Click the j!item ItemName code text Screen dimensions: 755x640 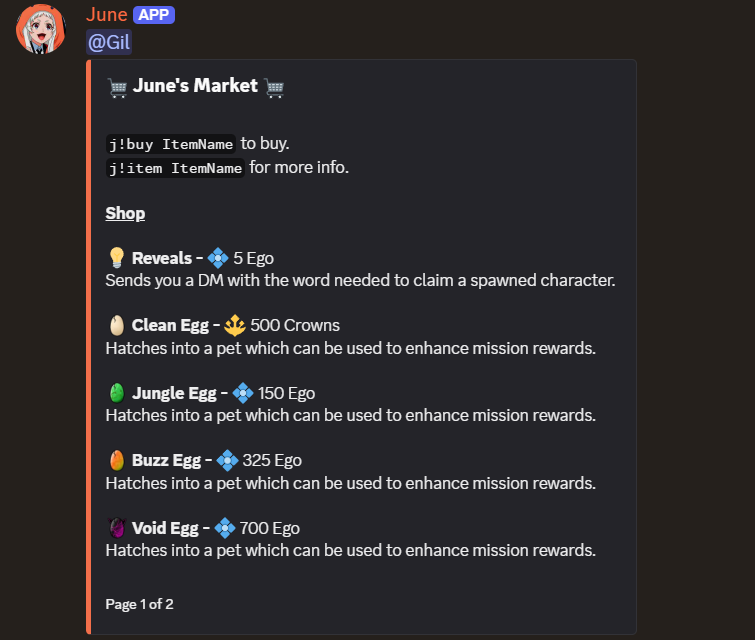(x=175, y=168)
